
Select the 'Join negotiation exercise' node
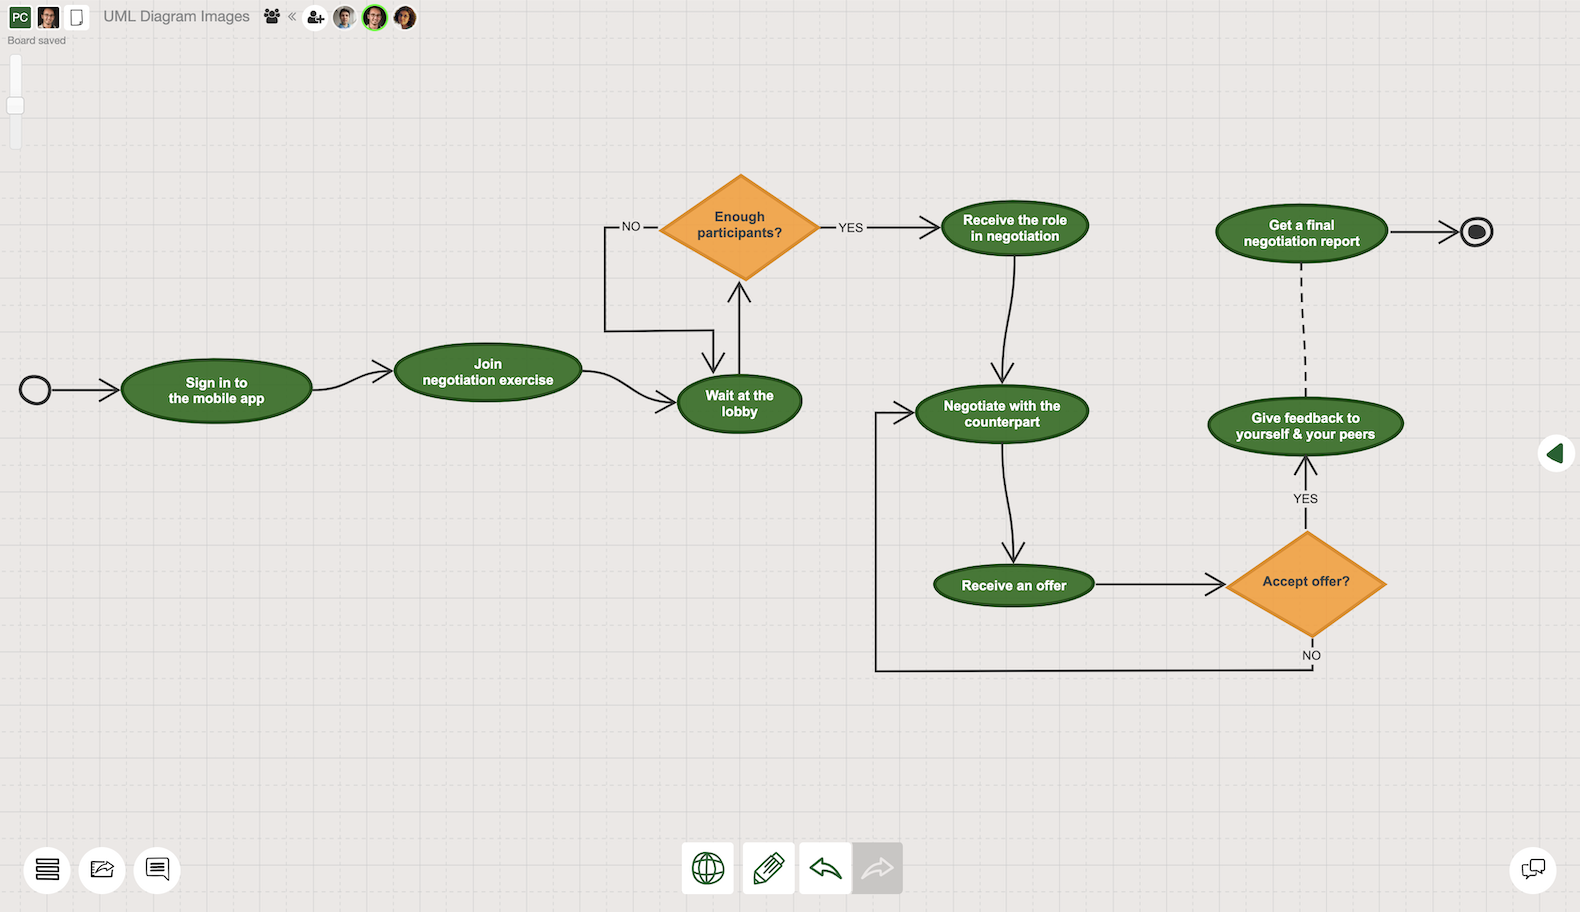[x=488, y=372]
